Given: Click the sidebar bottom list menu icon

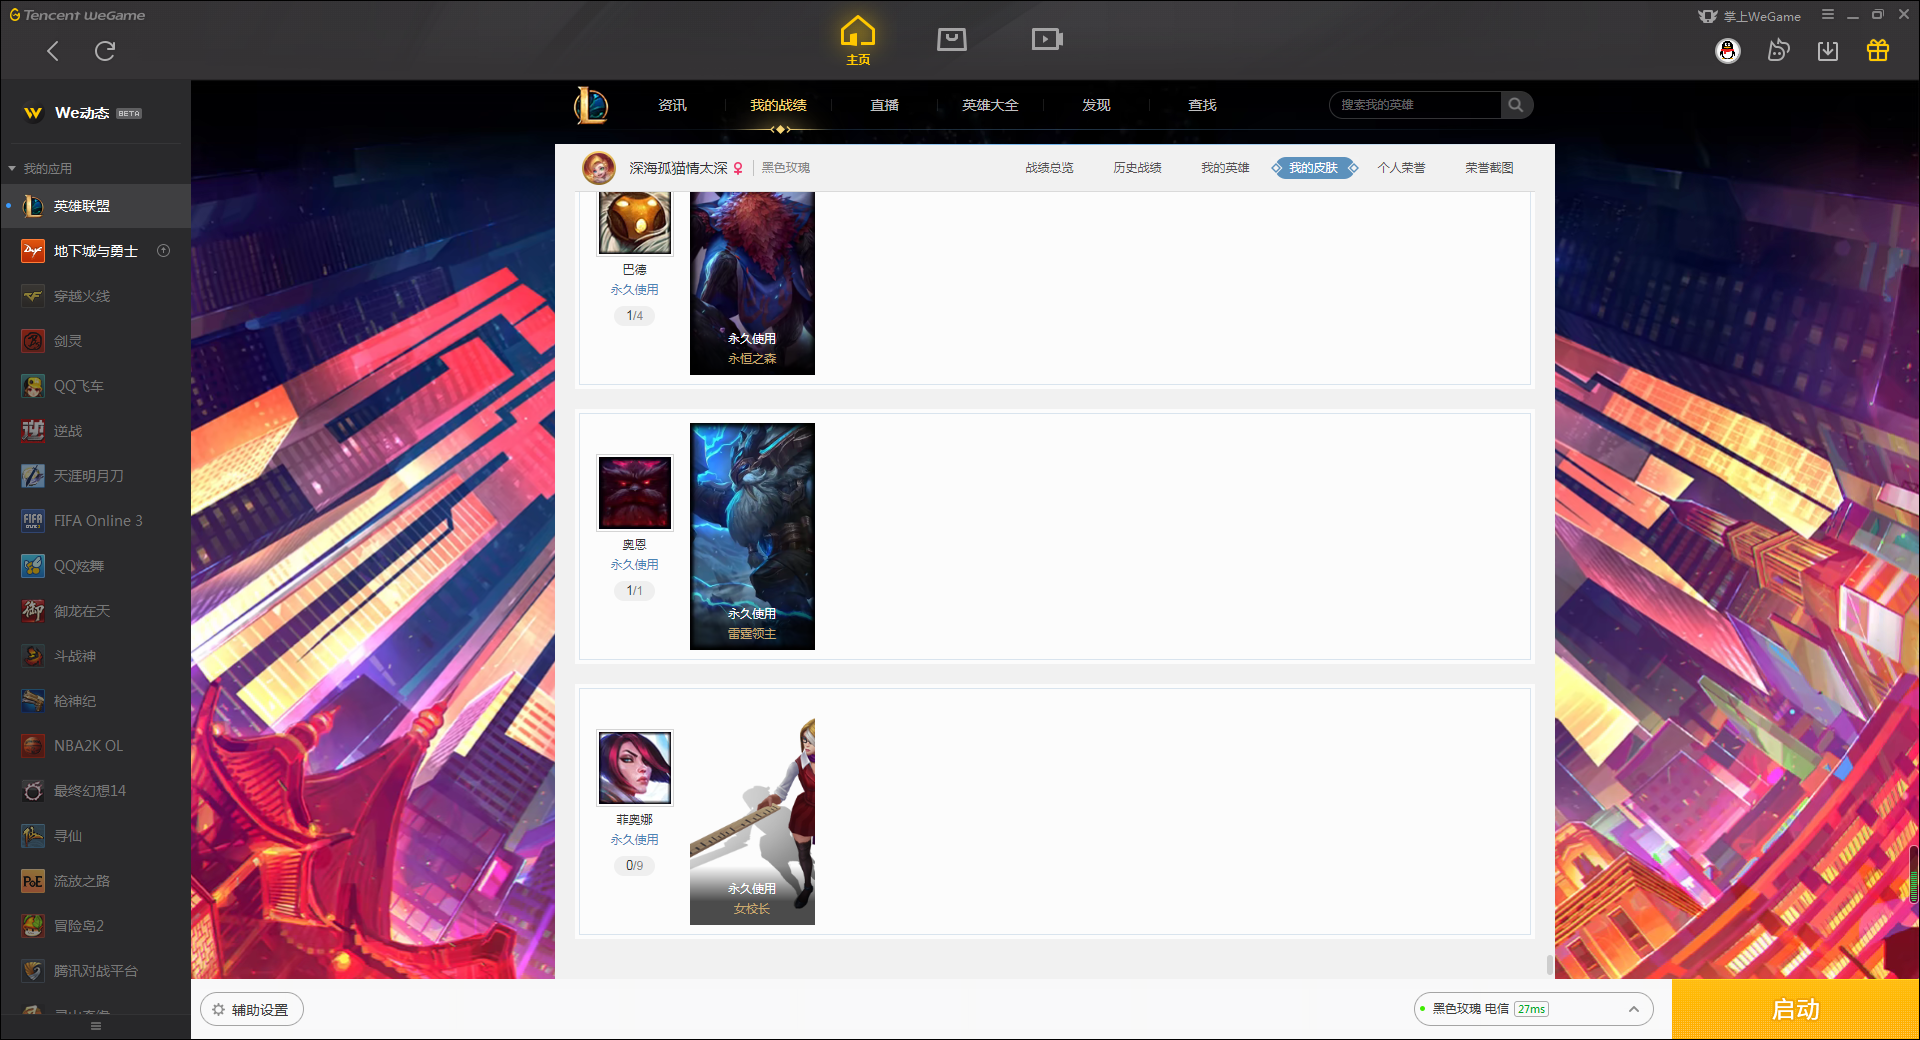Looking at the screenshot, I should (x=96, y=1026).
